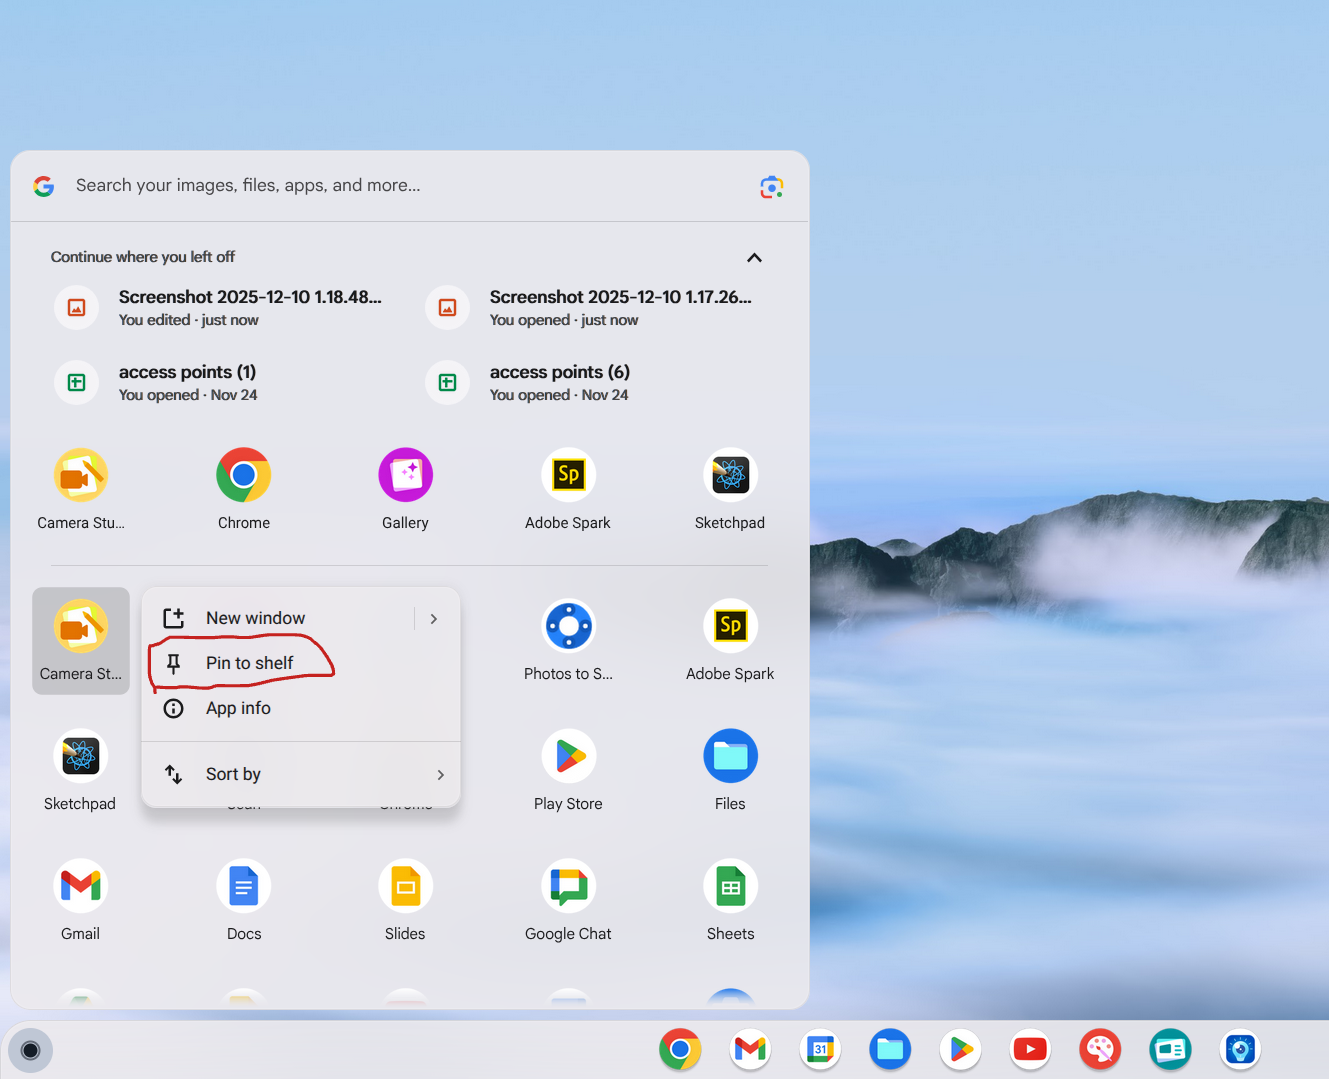
Task: Open access points (6) spreadsheet
Action: (x=558, y=382)
